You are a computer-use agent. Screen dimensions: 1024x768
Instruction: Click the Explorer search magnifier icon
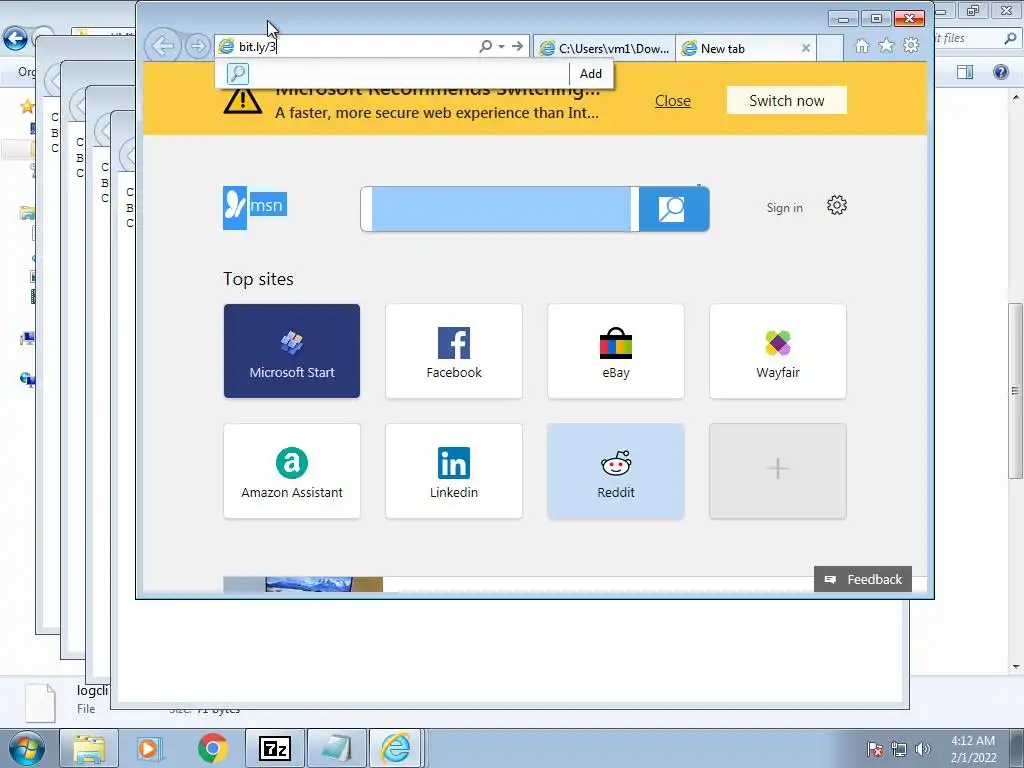(1010, 39)
